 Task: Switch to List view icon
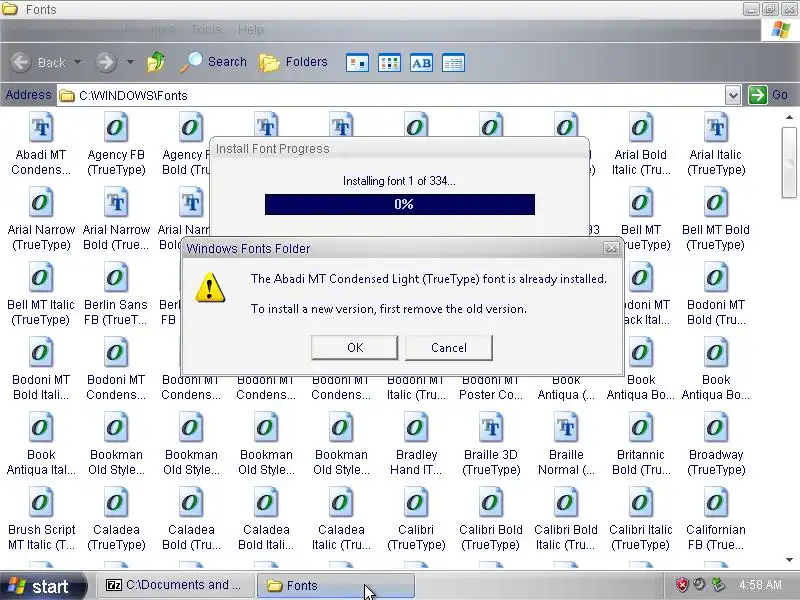[389, 63]
